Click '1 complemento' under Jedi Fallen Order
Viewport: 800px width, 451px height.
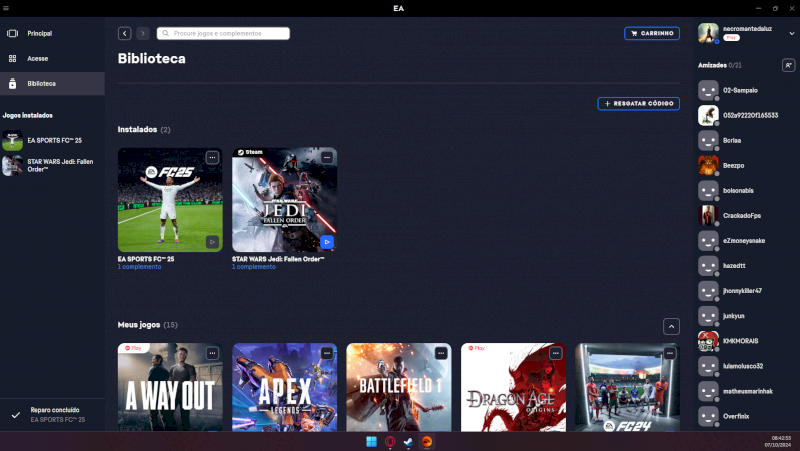254,267
